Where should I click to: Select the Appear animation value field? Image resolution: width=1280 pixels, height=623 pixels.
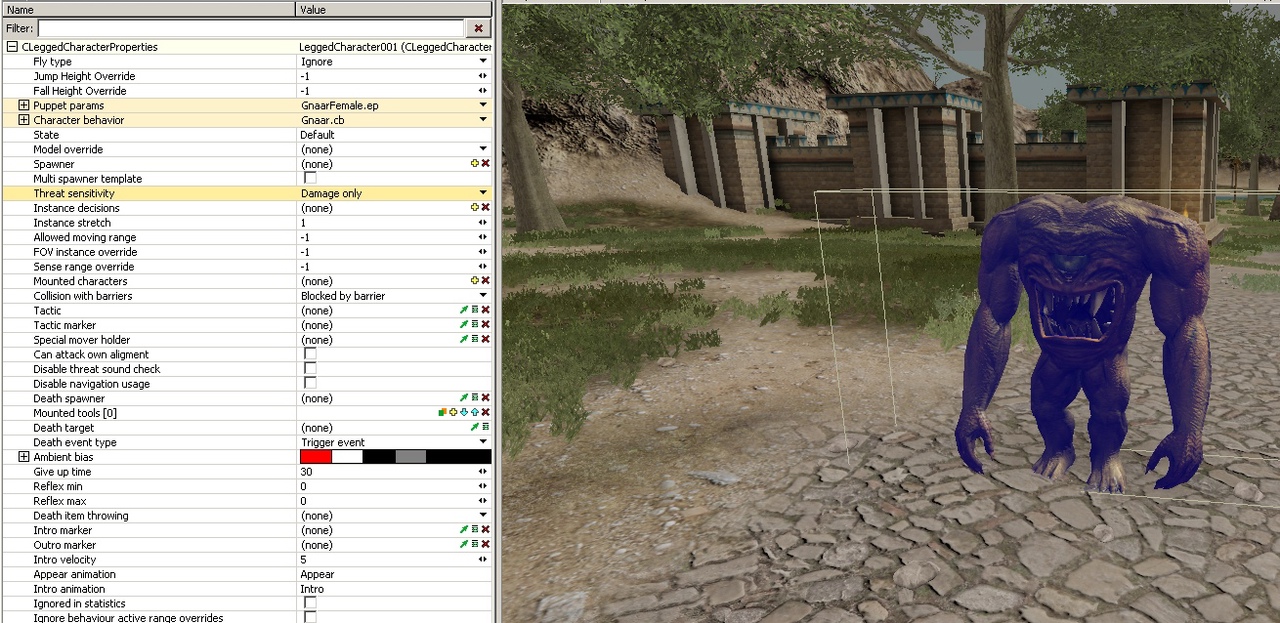tap(394, 574)
